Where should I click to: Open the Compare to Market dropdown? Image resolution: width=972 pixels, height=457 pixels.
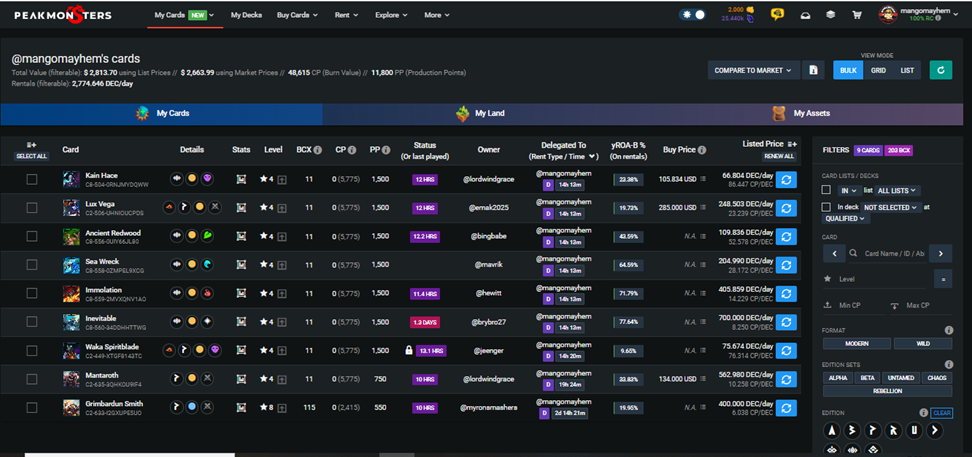[753, 70]
